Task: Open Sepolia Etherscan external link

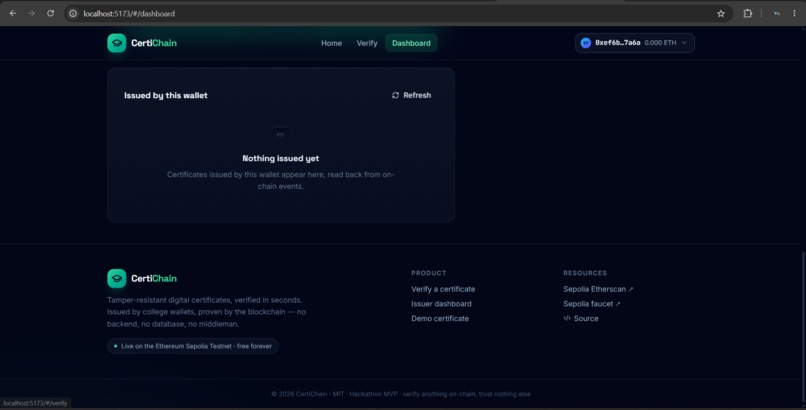Action: point(598,289)
